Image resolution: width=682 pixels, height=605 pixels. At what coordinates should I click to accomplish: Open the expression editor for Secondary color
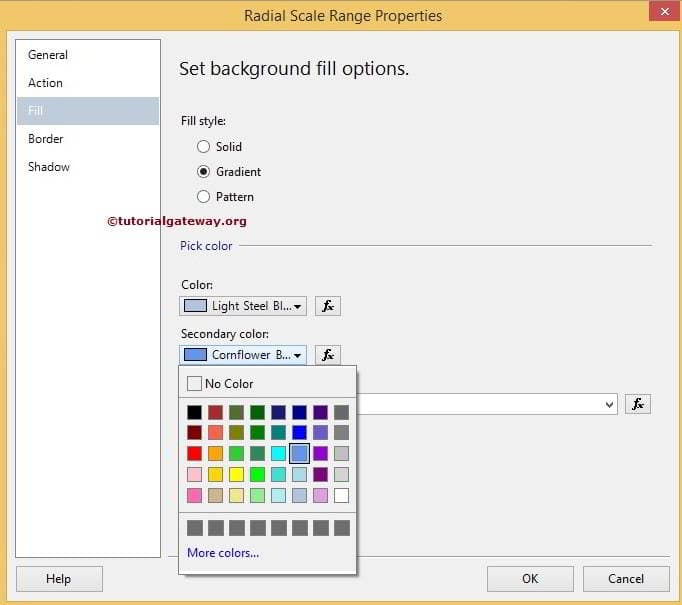click(x=328, y=355)
